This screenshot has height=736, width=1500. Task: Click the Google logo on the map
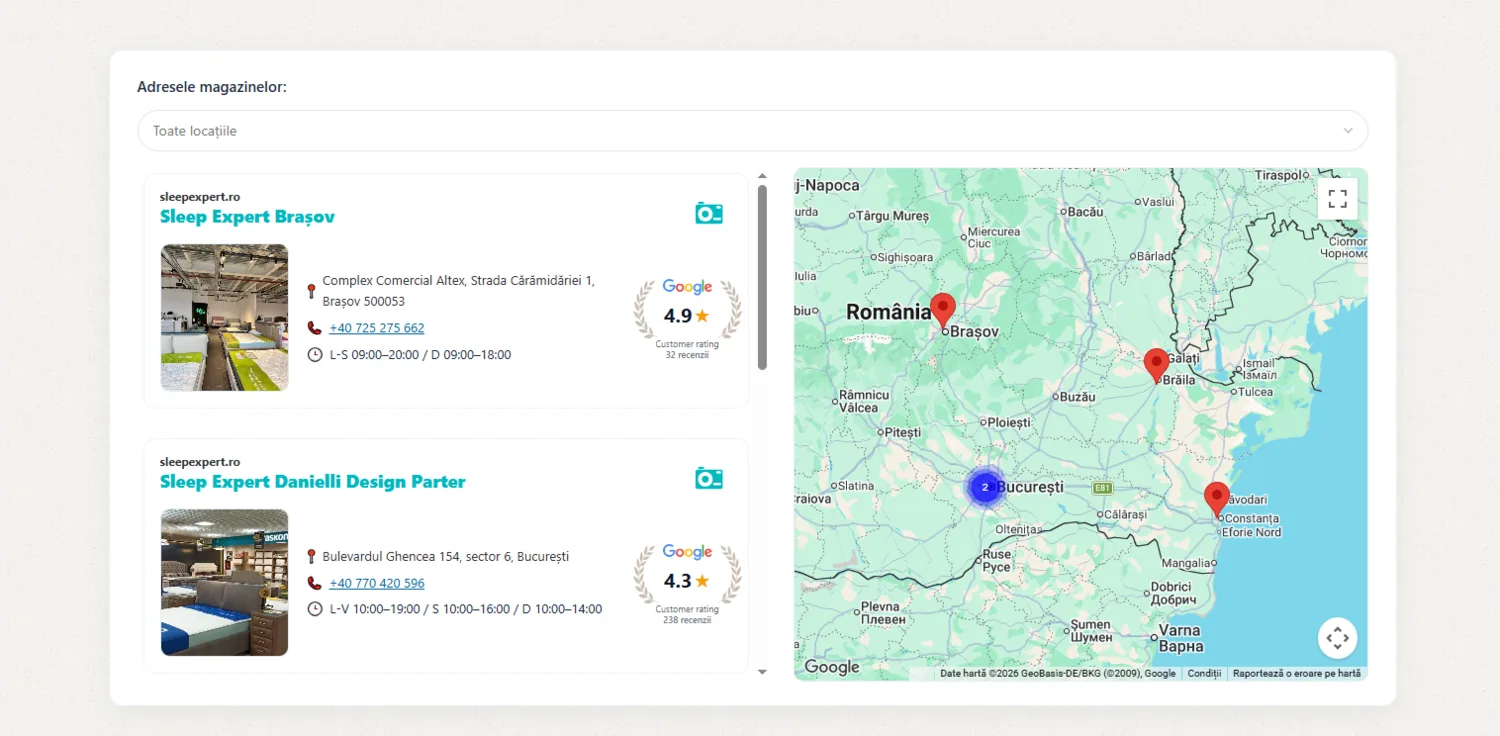point(832,667)
